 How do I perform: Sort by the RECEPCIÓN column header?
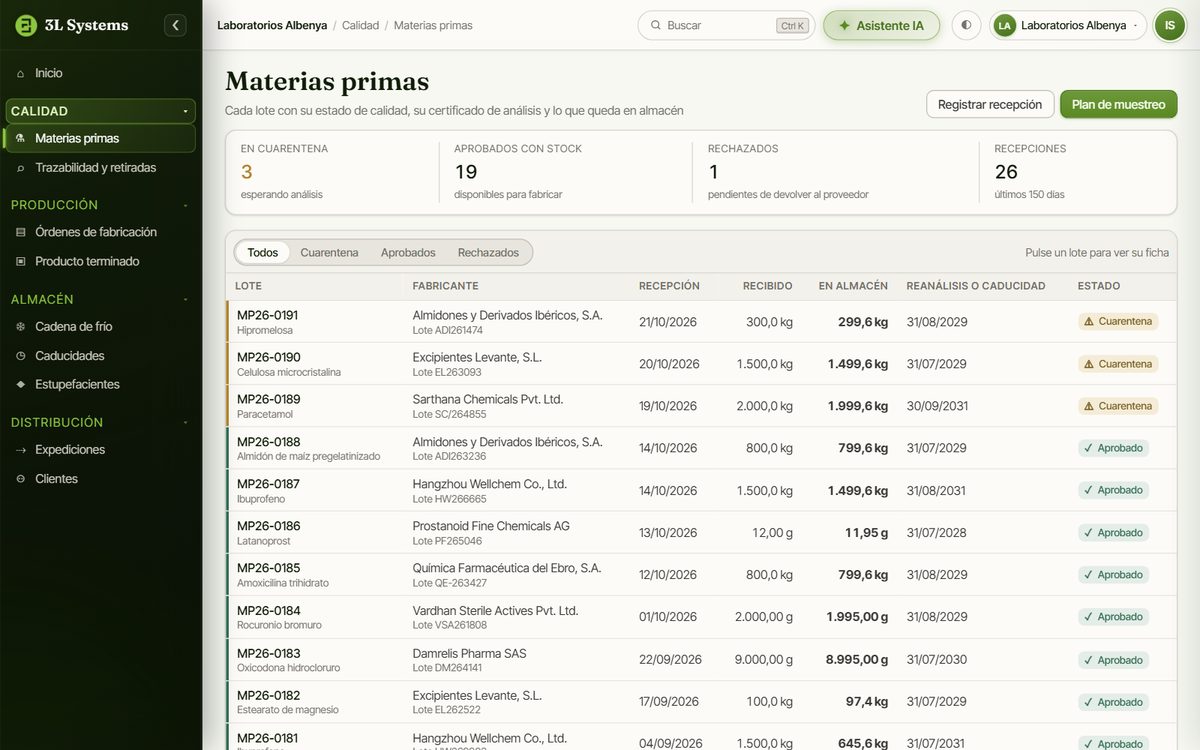(x=669, y=286)
